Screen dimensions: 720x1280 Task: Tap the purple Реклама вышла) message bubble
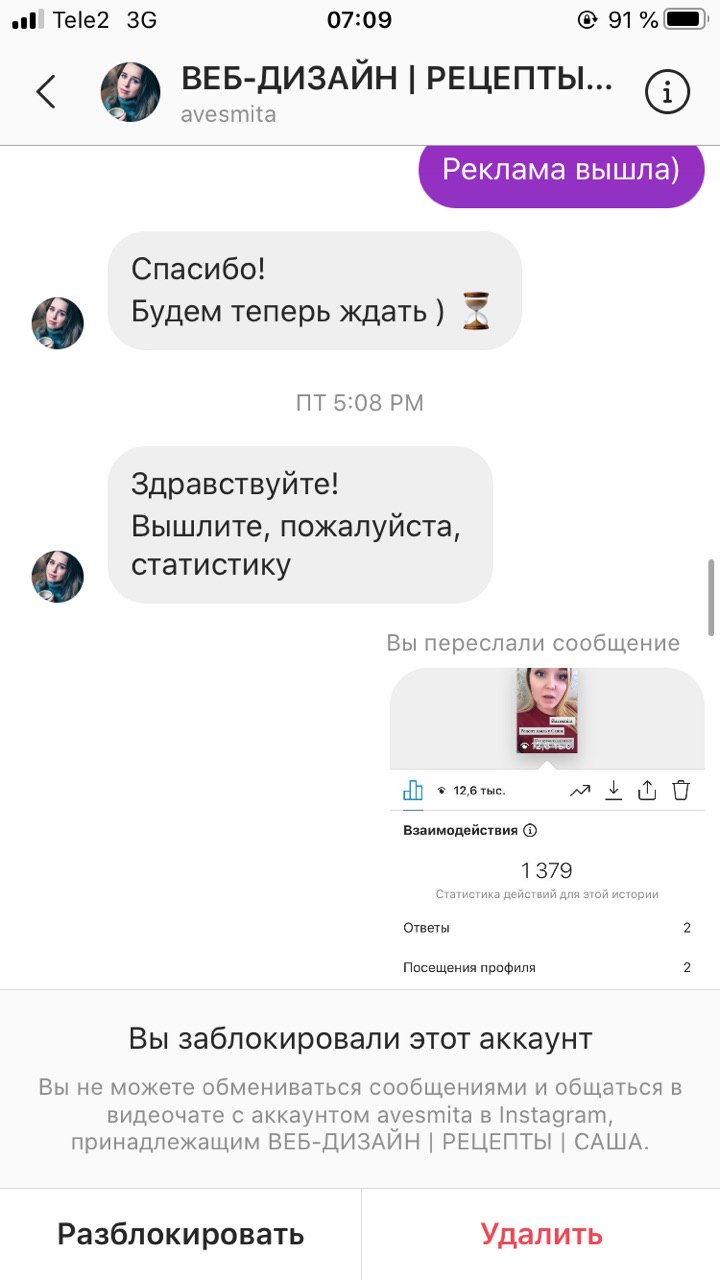click(561, 170)
